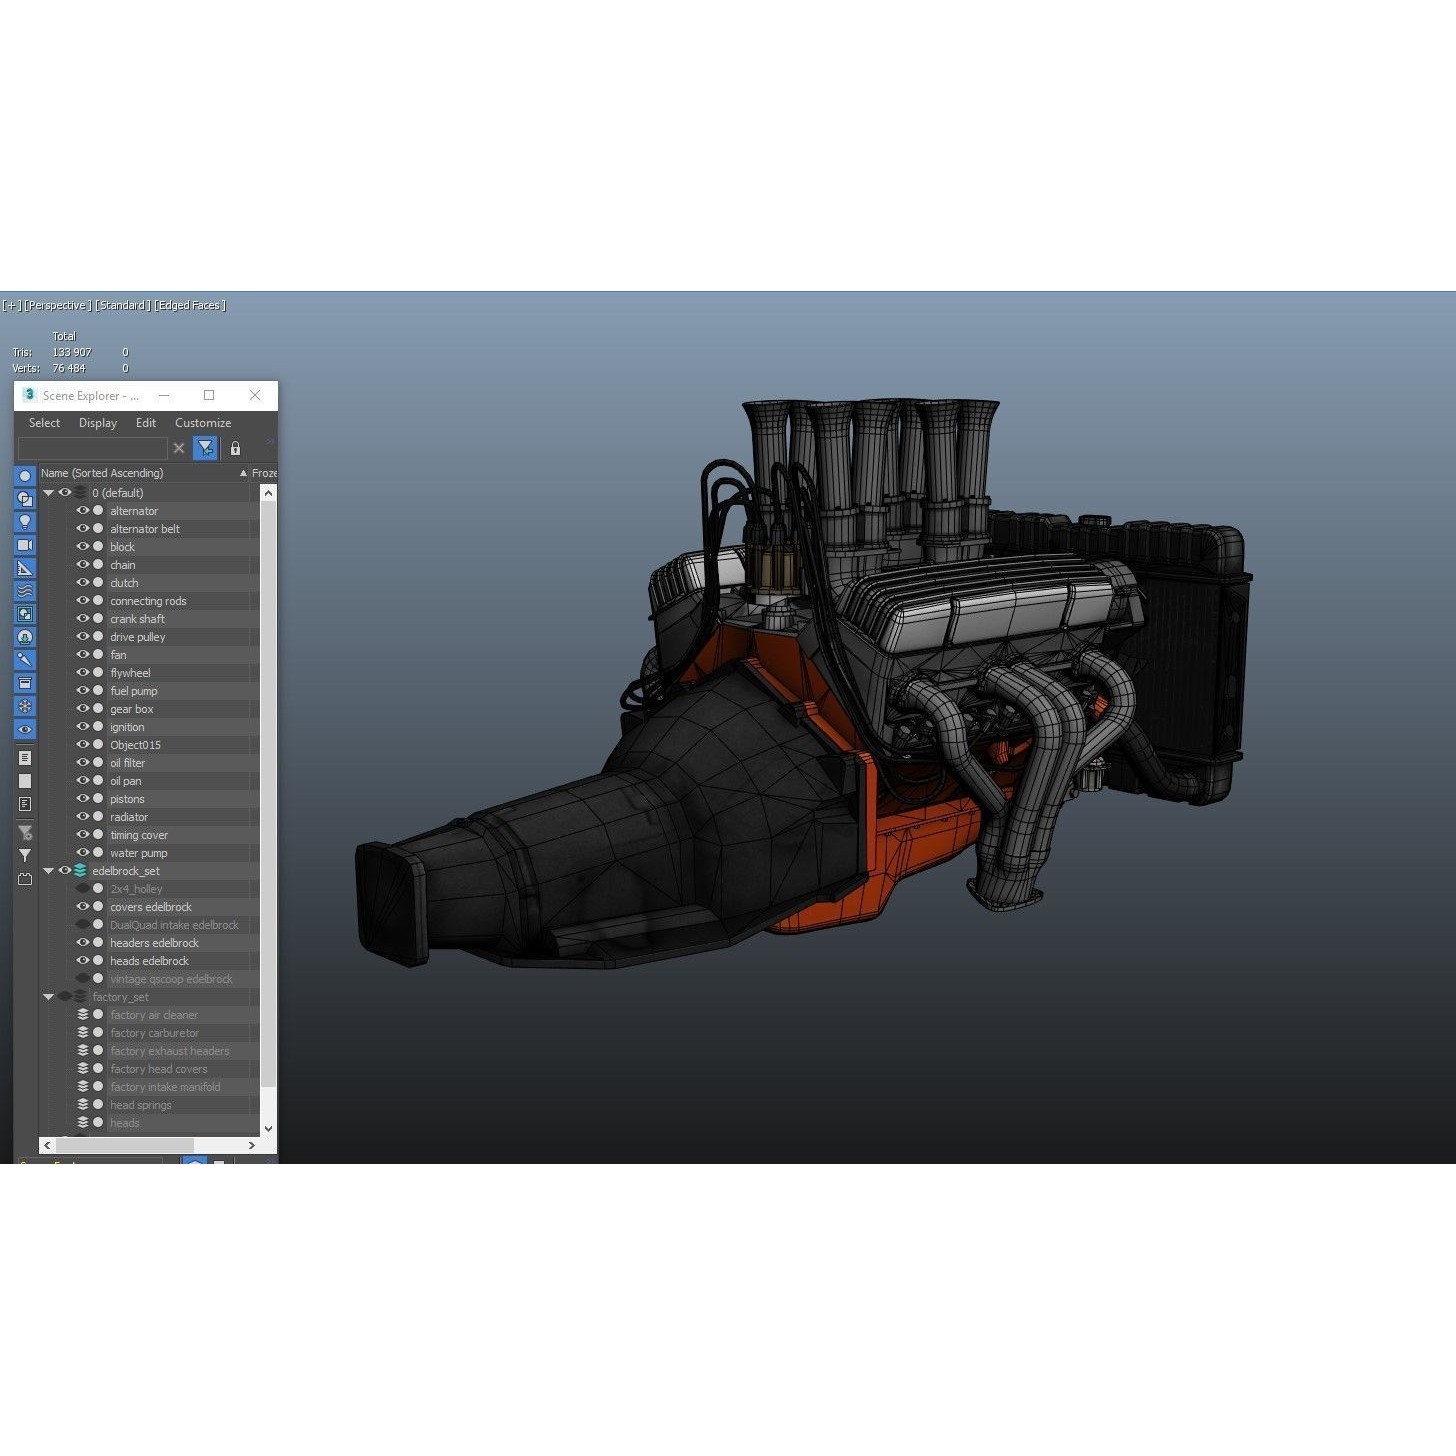Collapse the edelbrock_set layer
This screenshot has height=1456, width=1456.
(x=48, y=870)
